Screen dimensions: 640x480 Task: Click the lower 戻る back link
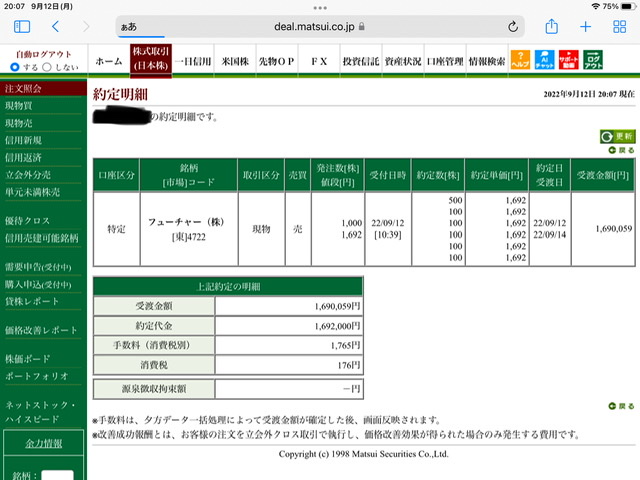(622, 406)
